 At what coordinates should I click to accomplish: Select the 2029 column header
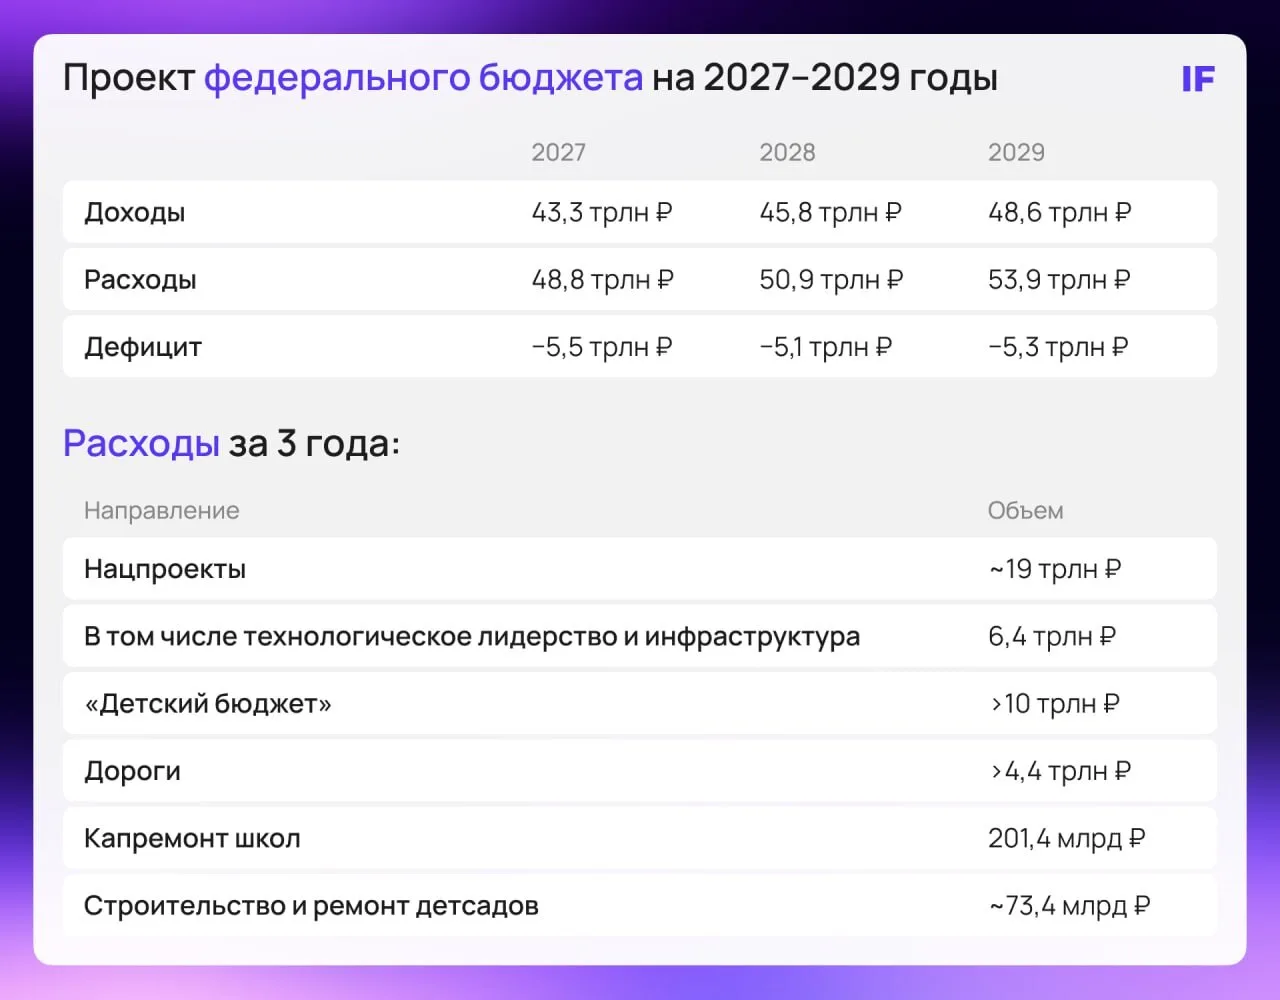[1016, 152]
